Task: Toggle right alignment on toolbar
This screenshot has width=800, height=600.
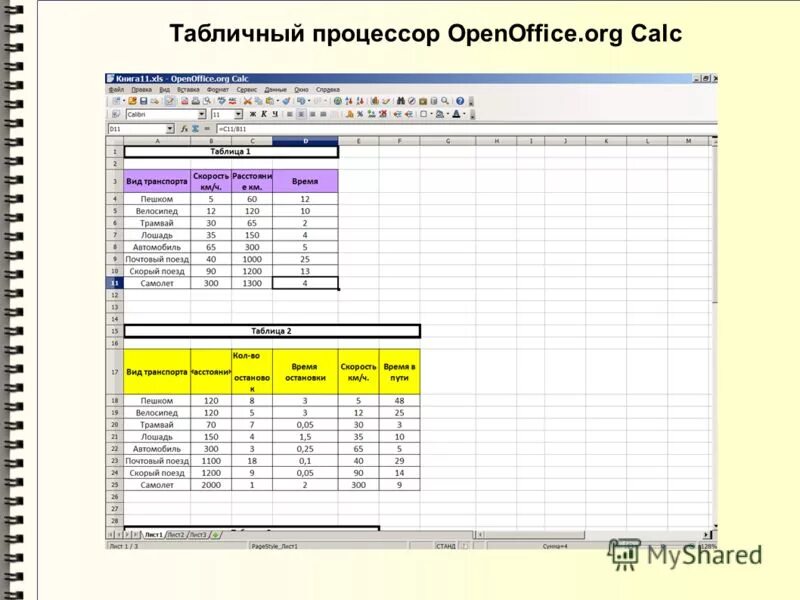Action: [311, 117]
